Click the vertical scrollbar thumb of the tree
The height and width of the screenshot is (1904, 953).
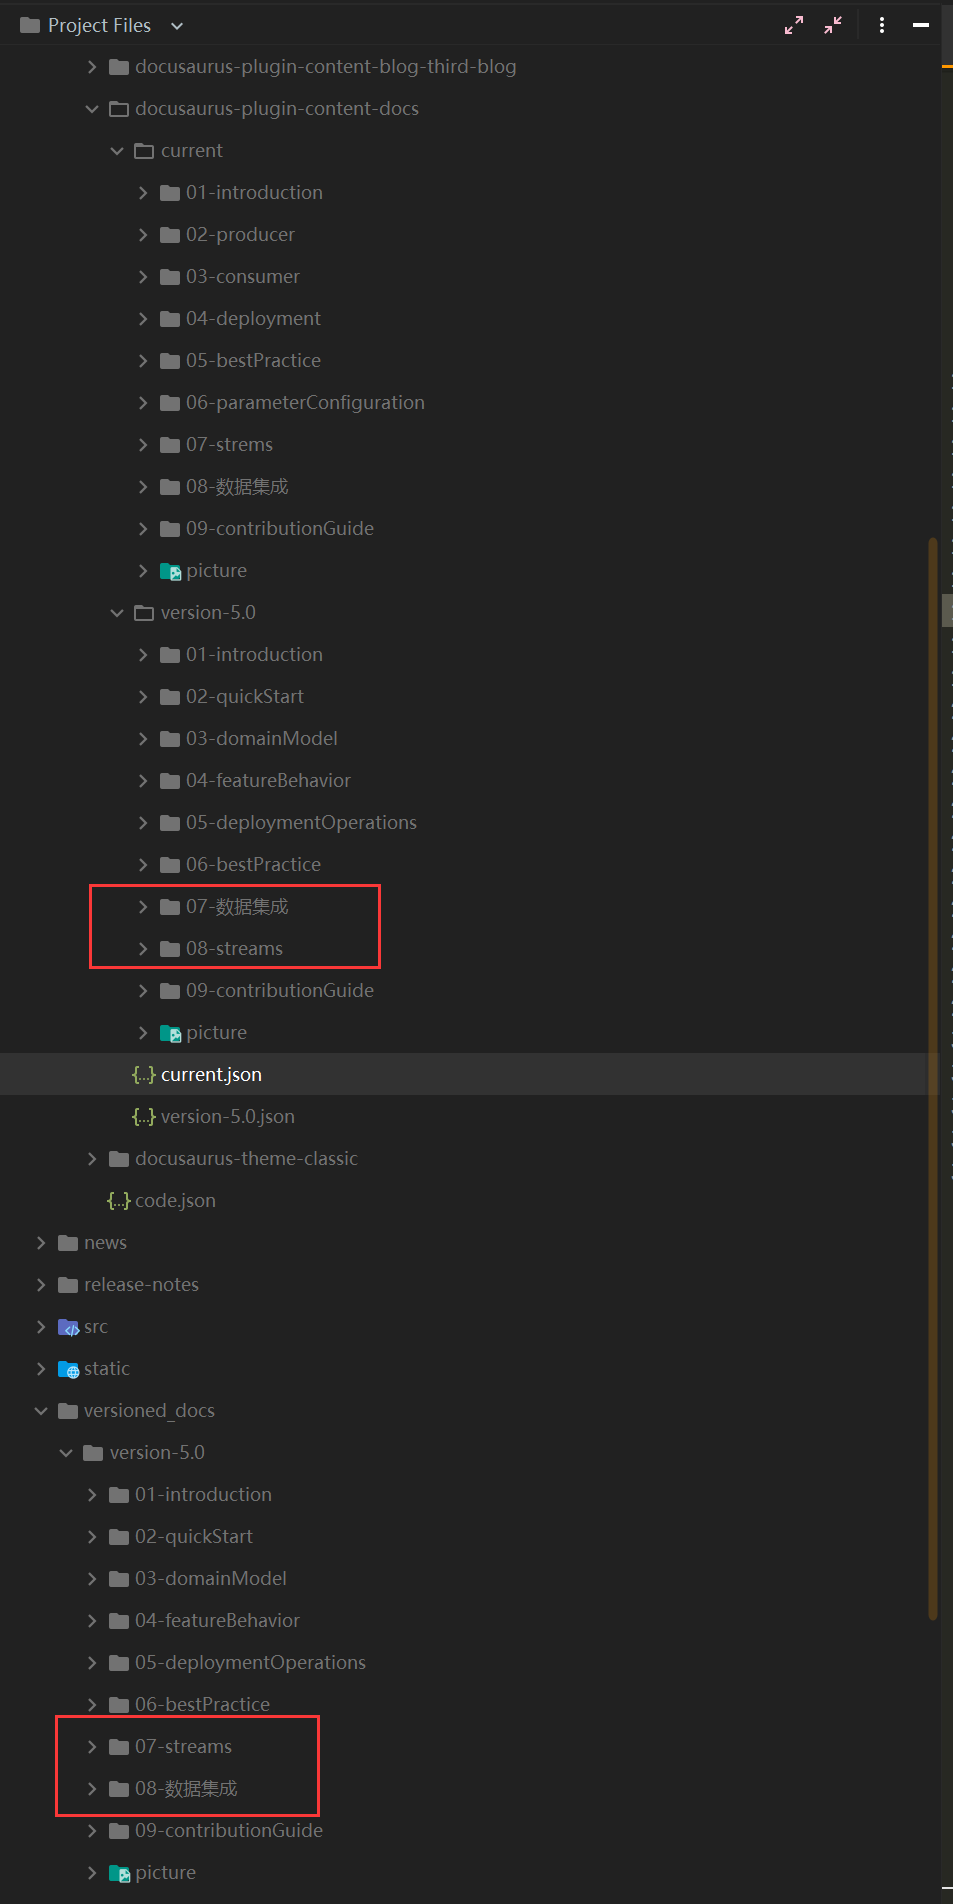pyautogui.click(x=933, y=1078)
